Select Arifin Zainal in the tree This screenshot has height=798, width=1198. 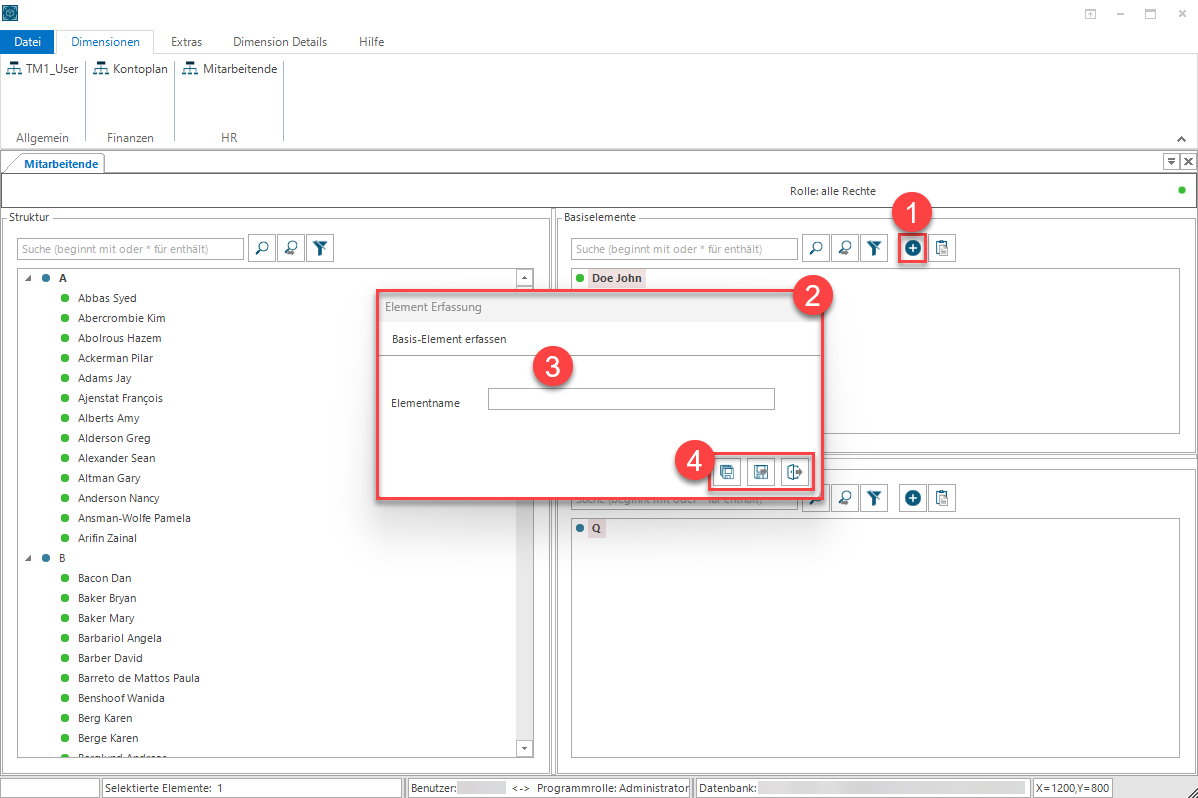[x=107, y=538]
